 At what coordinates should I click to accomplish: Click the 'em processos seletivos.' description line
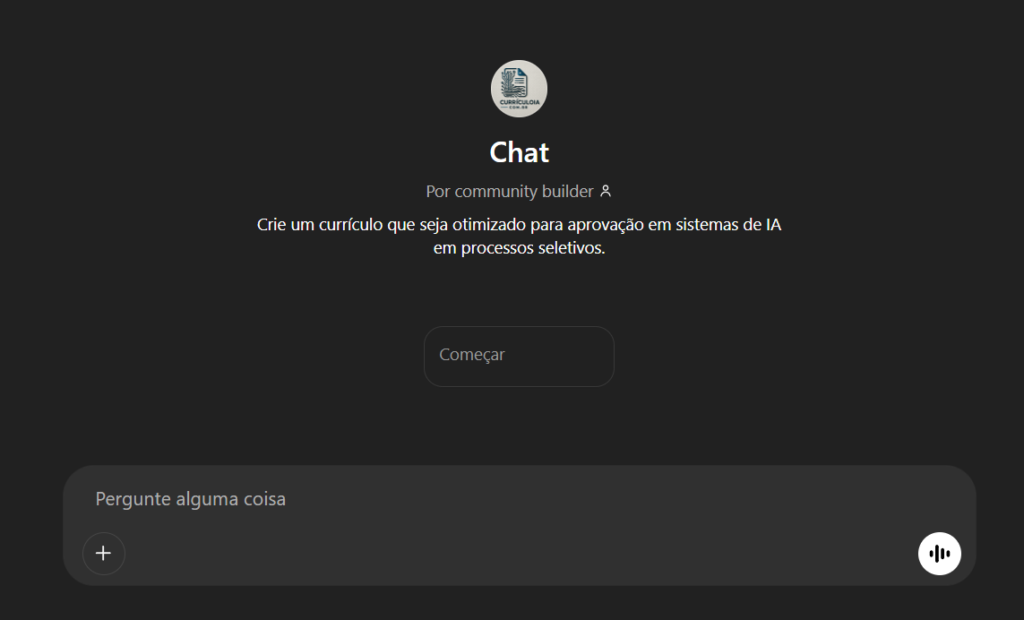pos(519,248)
